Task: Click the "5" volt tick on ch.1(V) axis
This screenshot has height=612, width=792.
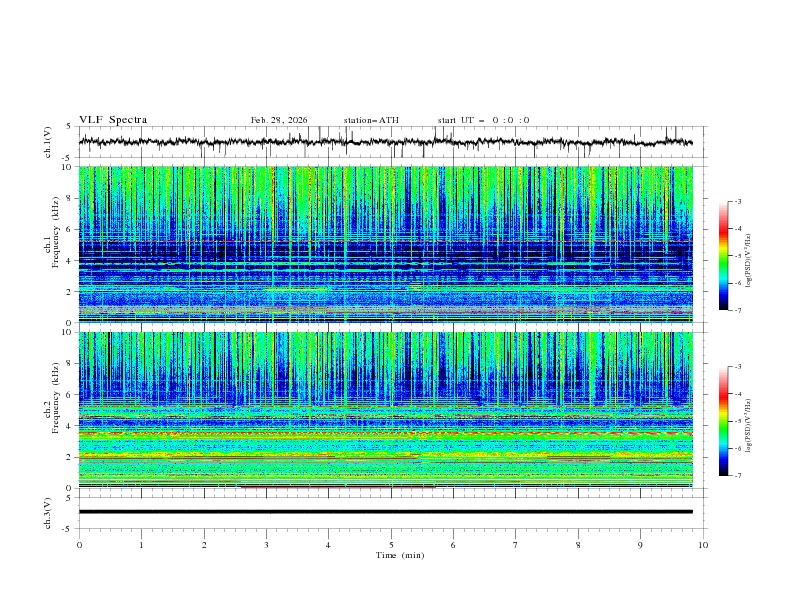Action: point(70,127)
